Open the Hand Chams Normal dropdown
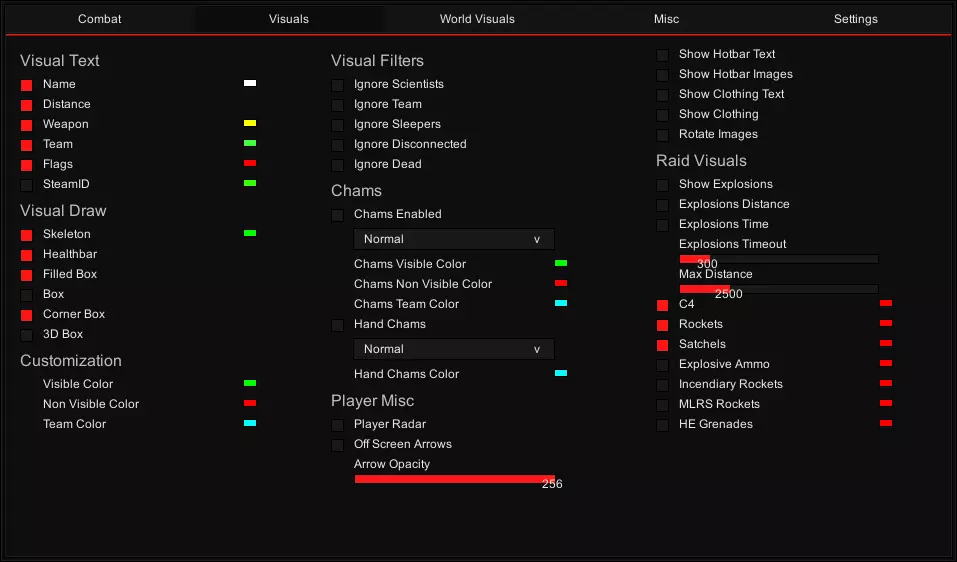Screen dimensions: 957x562 pos(454,349)
